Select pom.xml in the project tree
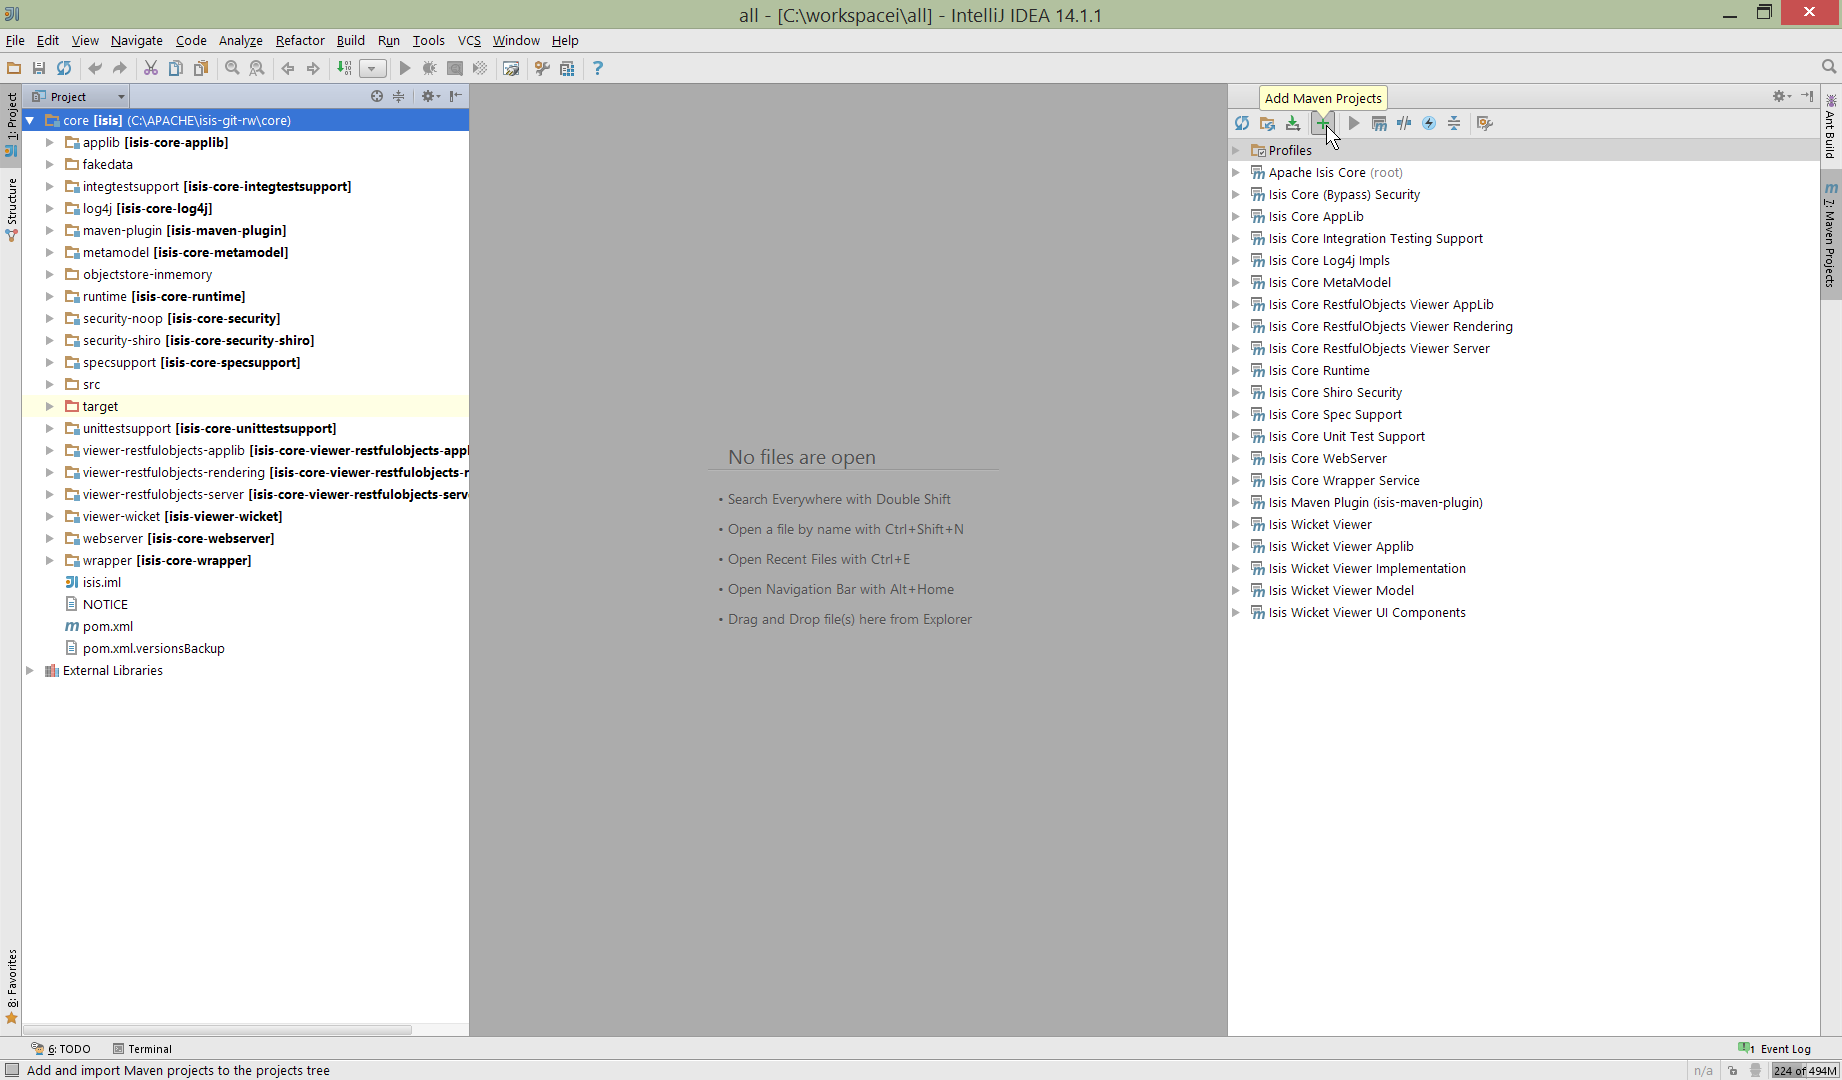Image resolution: width=1842 pixels, height=1080 pixels. tap(107, 626)
